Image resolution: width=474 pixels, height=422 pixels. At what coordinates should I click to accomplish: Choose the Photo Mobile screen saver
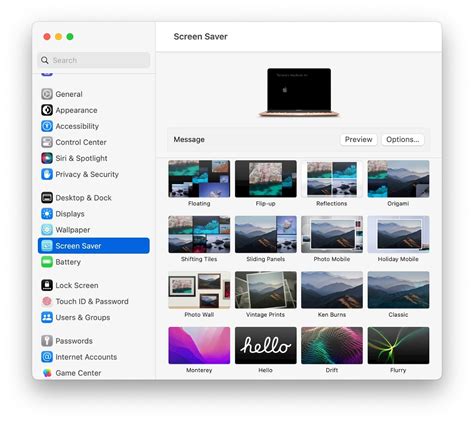[332, 234]
